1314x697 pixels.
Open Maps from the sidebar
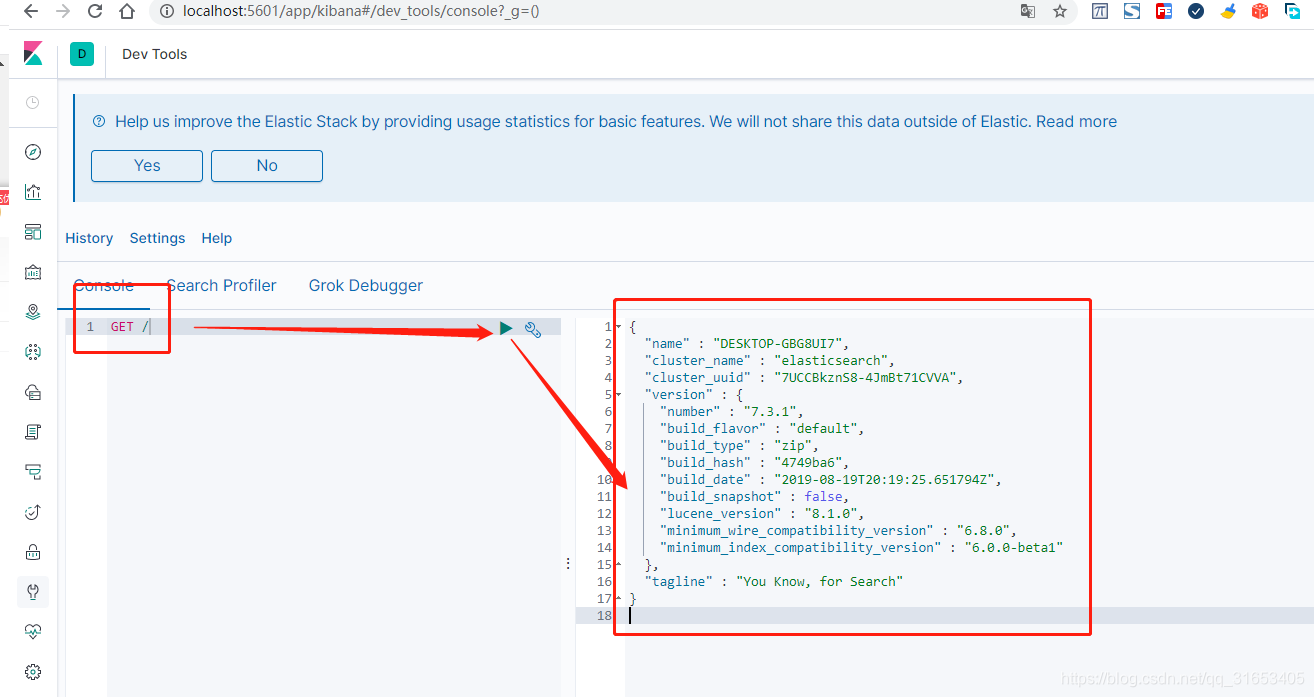click(x=33, y=312)
